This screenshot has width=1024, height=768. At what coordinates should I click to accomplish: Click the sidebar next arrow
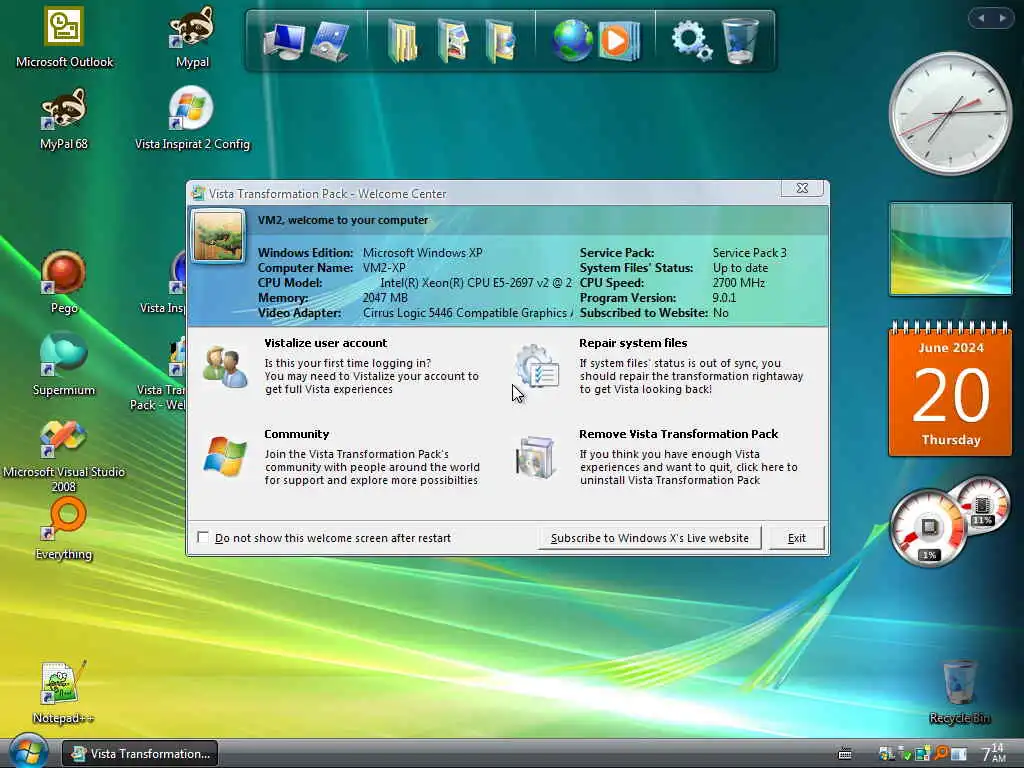pos(1002,18)
